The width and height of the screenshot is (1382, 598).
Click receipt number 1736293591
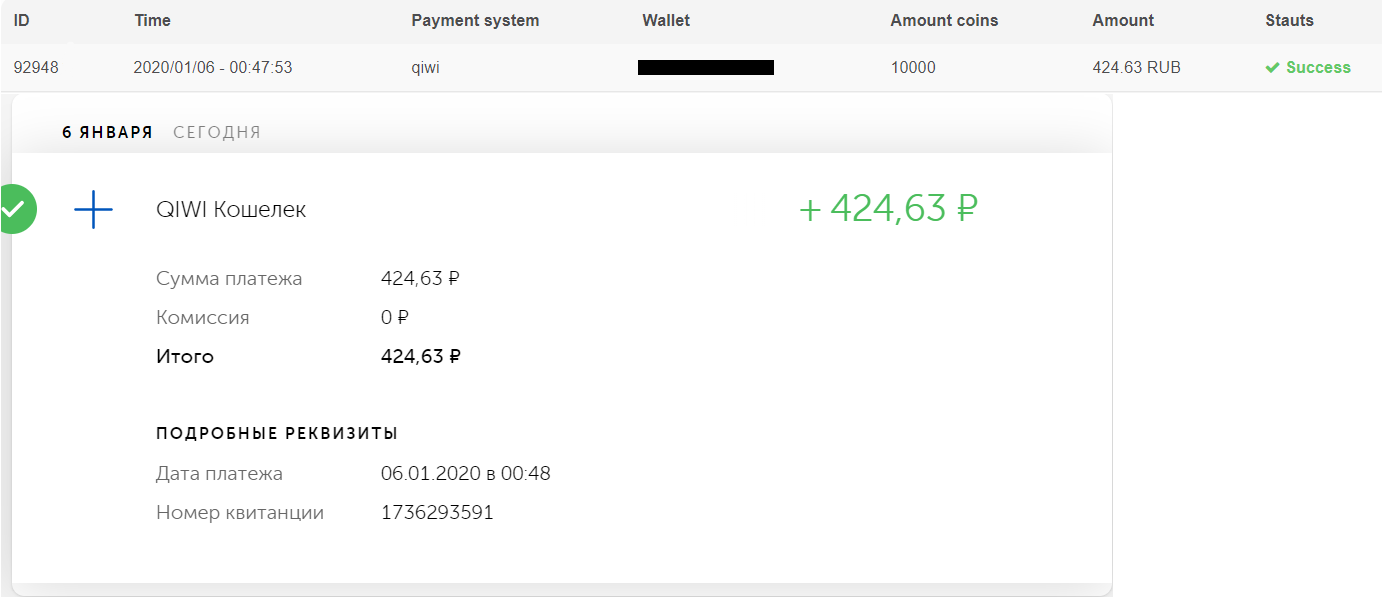pyautogui.click(x=437, y=513)
